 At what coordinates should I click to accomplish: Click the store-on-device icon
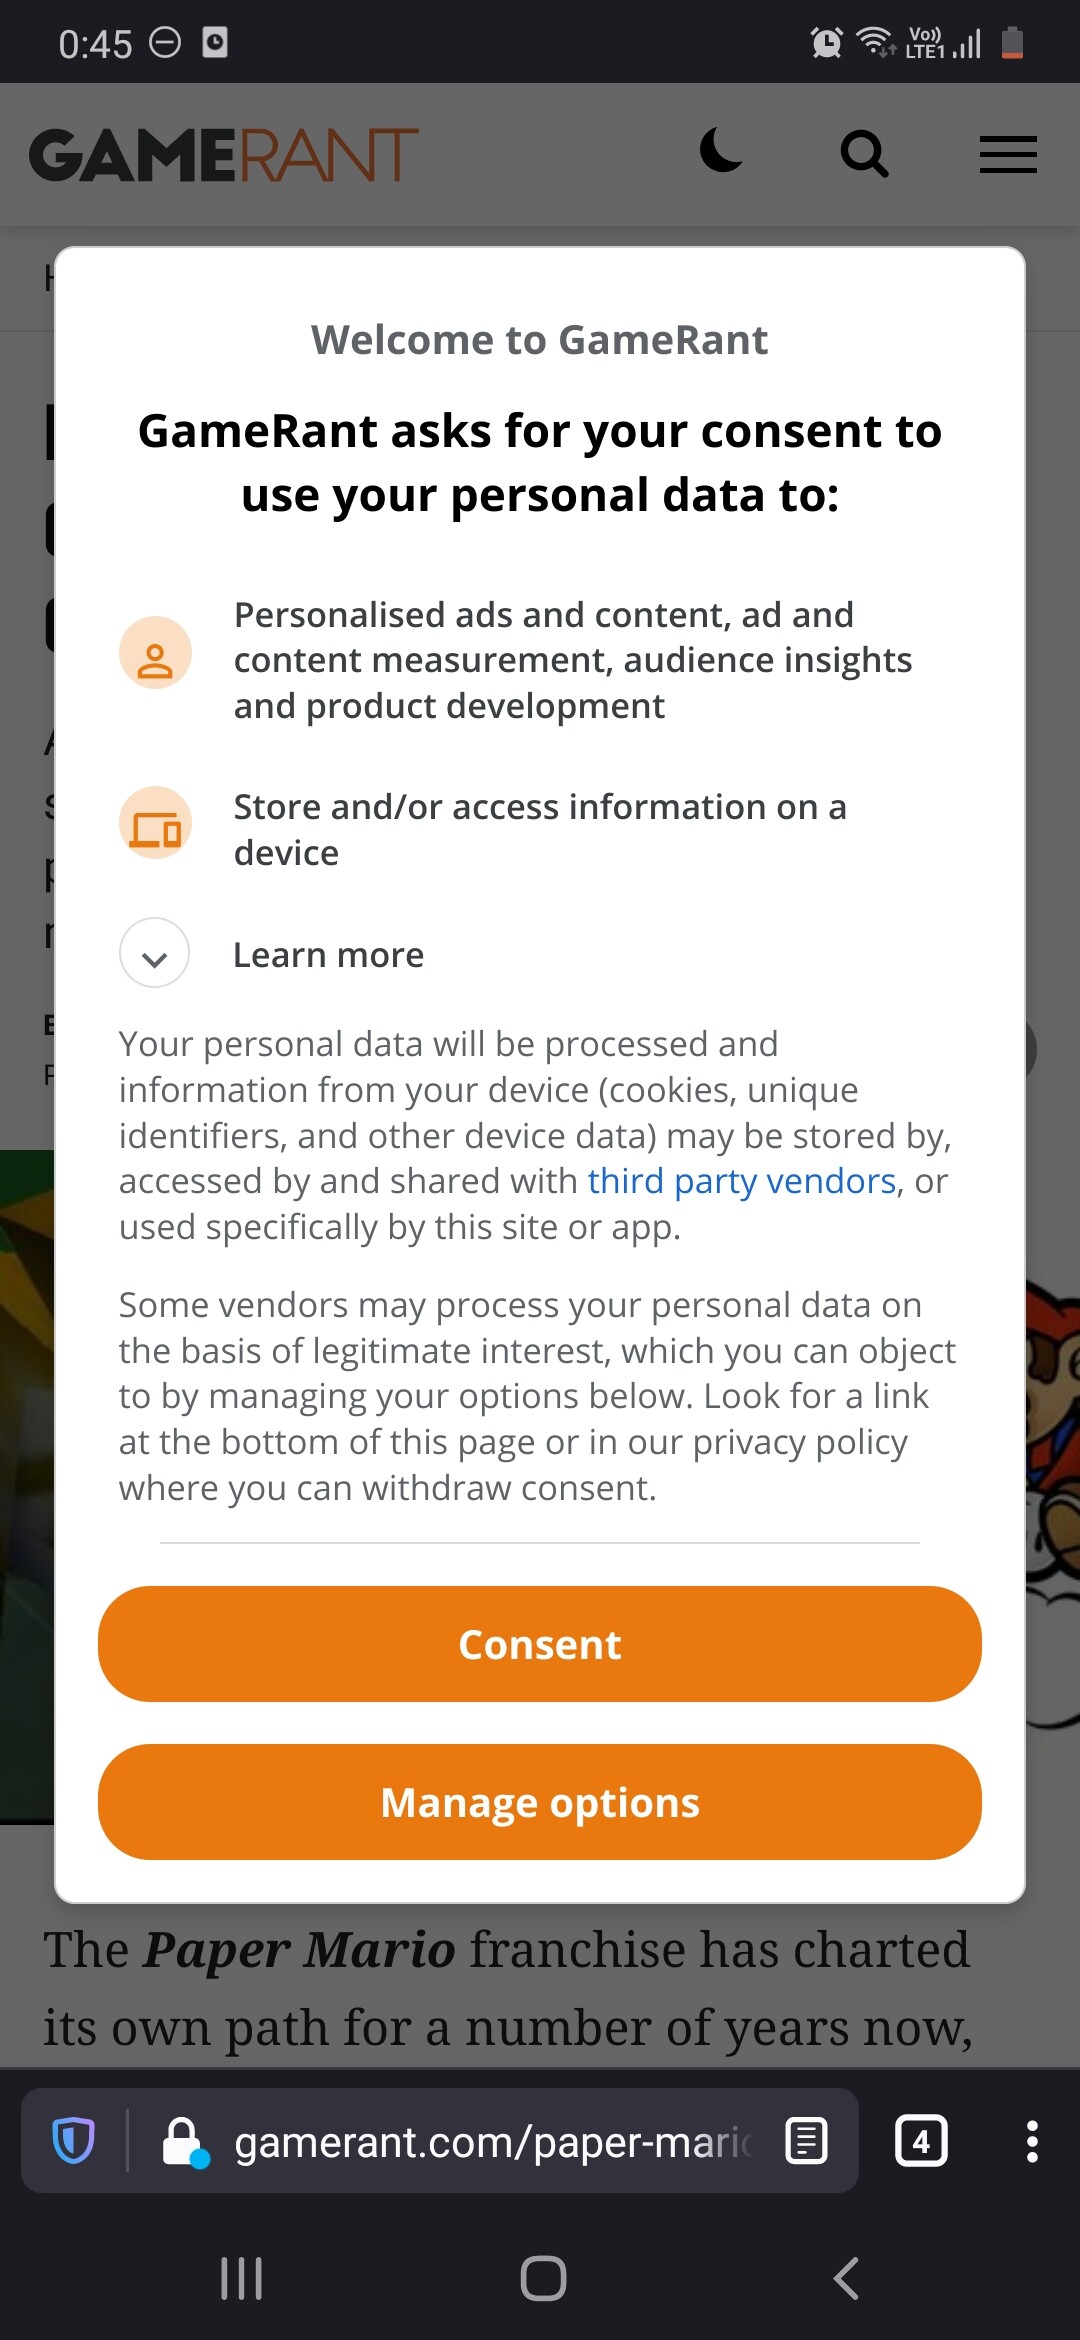tap(155, 824)
